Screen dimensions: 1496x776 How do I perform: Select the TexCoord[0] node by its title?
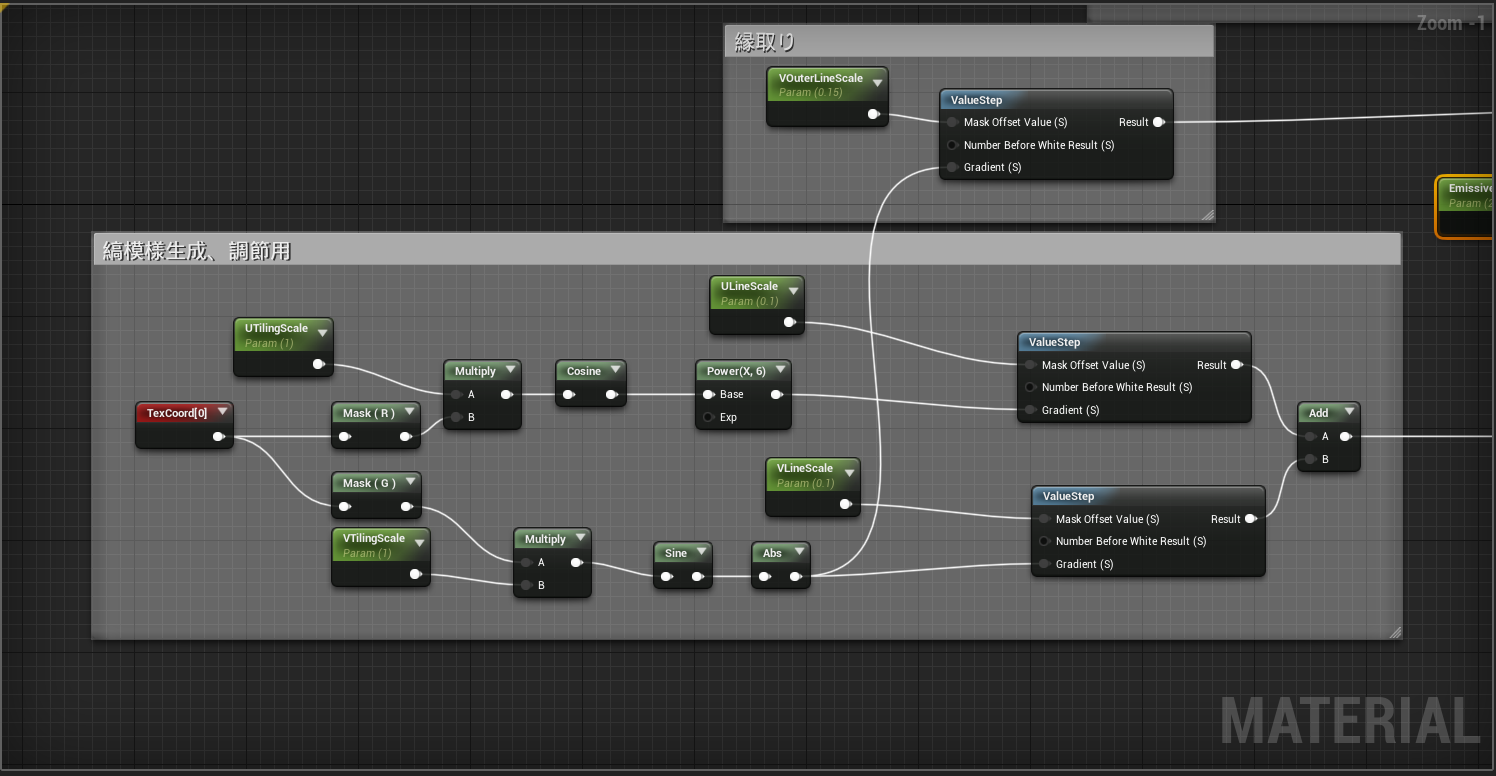[x=177, y=413]
